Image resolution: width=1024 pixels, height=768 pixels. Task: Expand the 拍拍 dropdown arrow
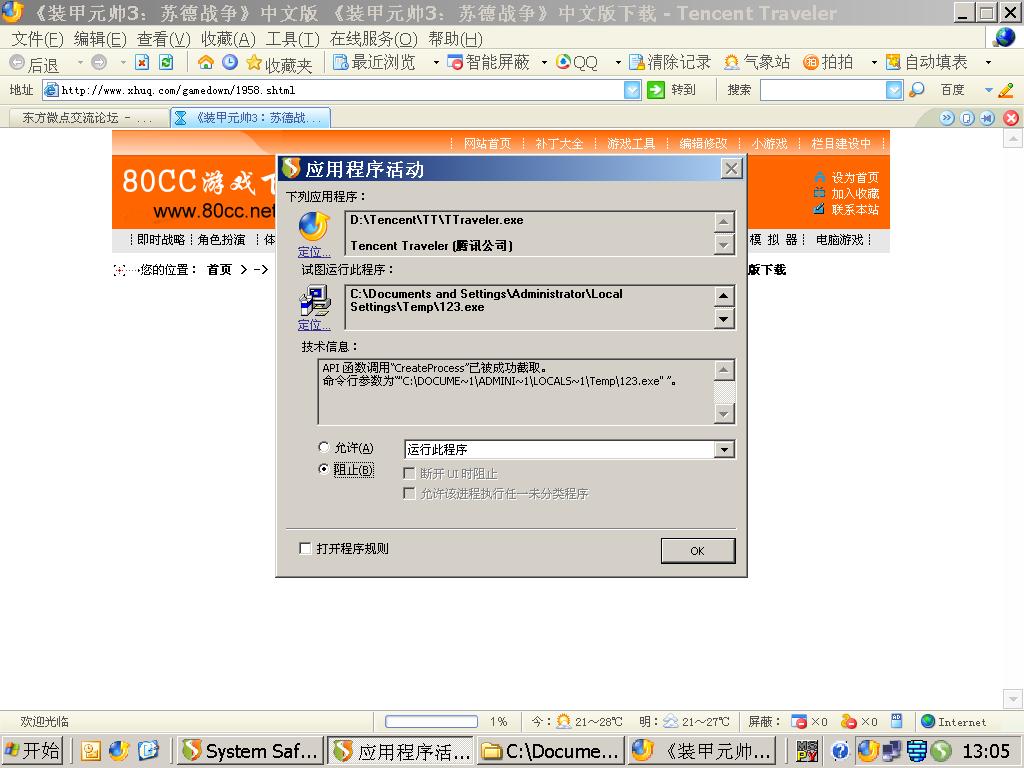(x=874, y=63)
